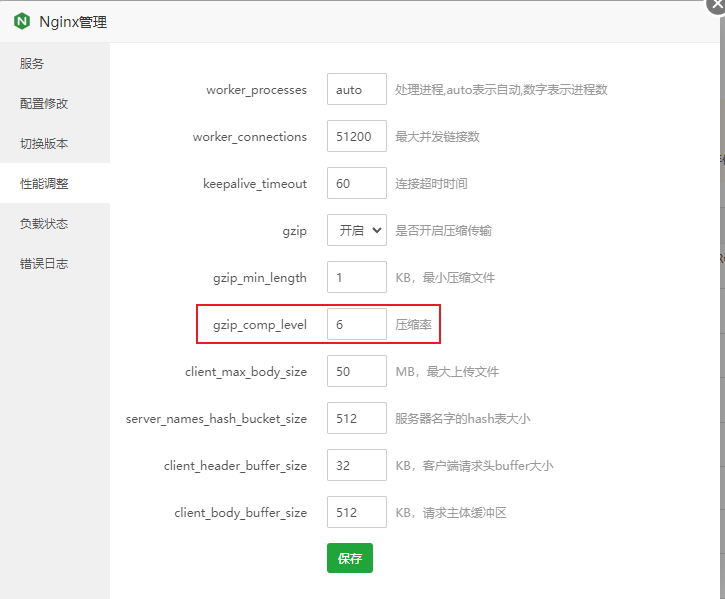Click the keepalive_timeout input box
725x599 pixels.
point(357,184)
